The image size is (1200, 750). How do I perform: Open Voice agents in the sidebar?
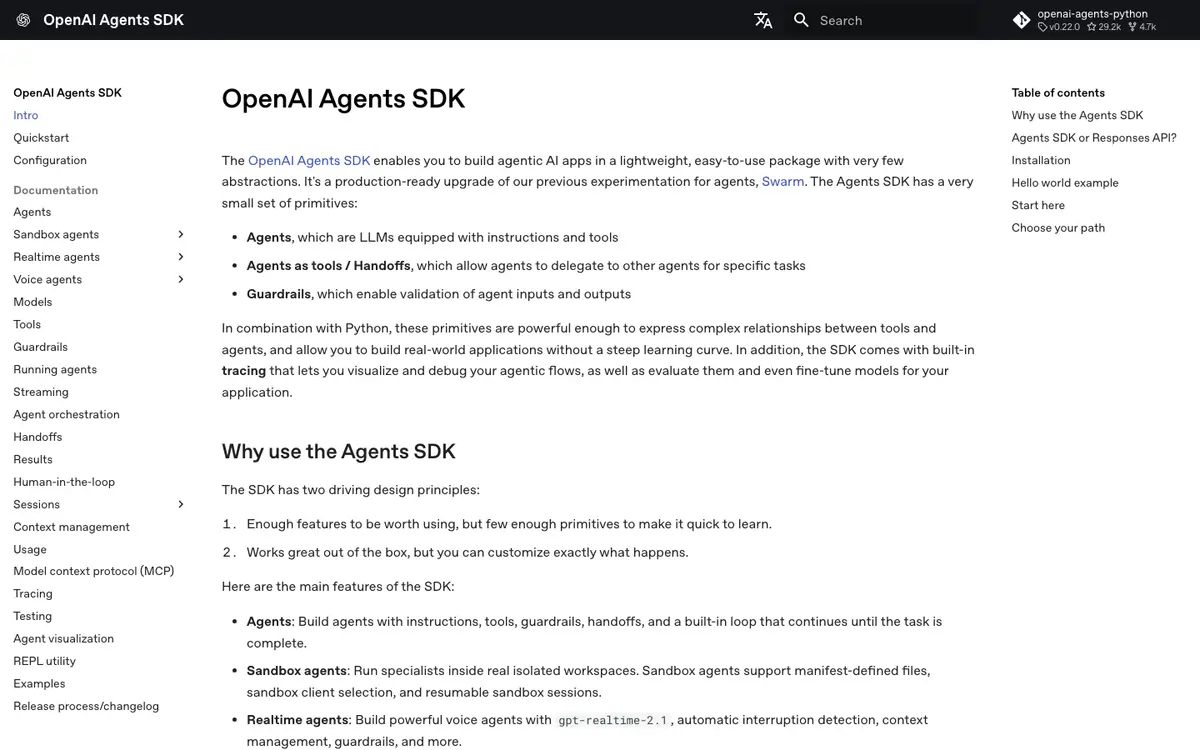(47, 279)
